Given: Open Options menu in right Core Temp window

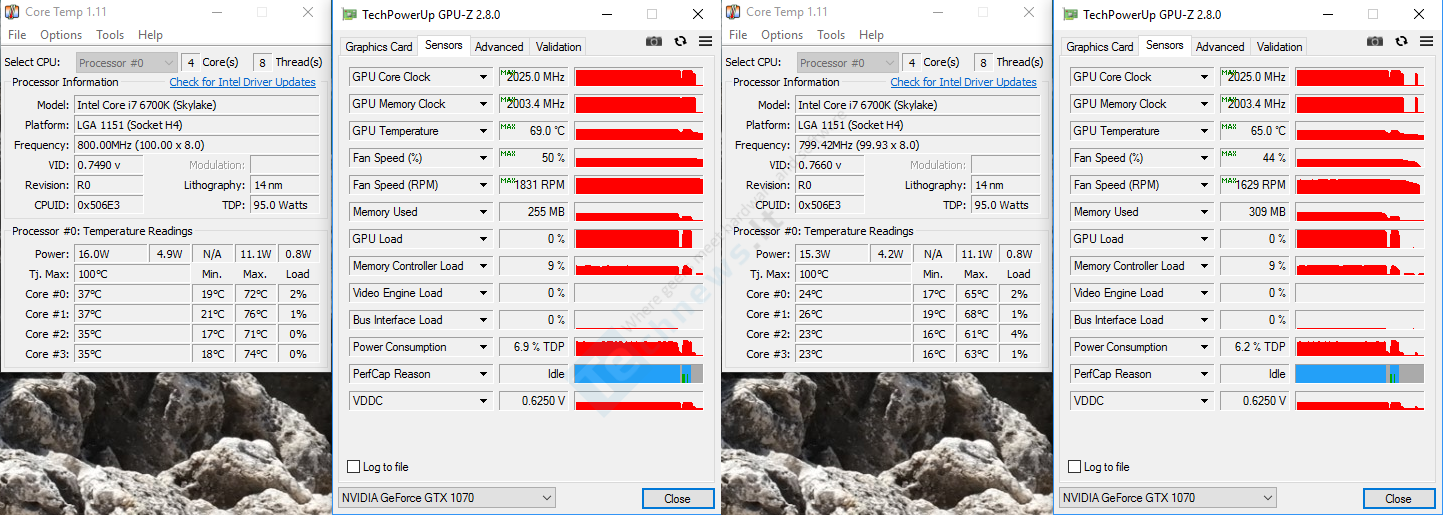Looking at the screenshot, I should 782,35.
